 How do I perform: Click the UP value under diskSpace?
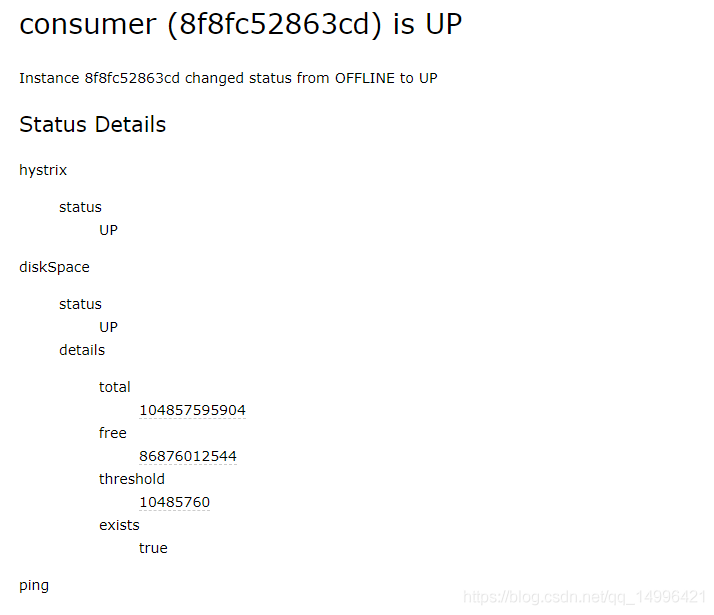click(x=108, y=327)
